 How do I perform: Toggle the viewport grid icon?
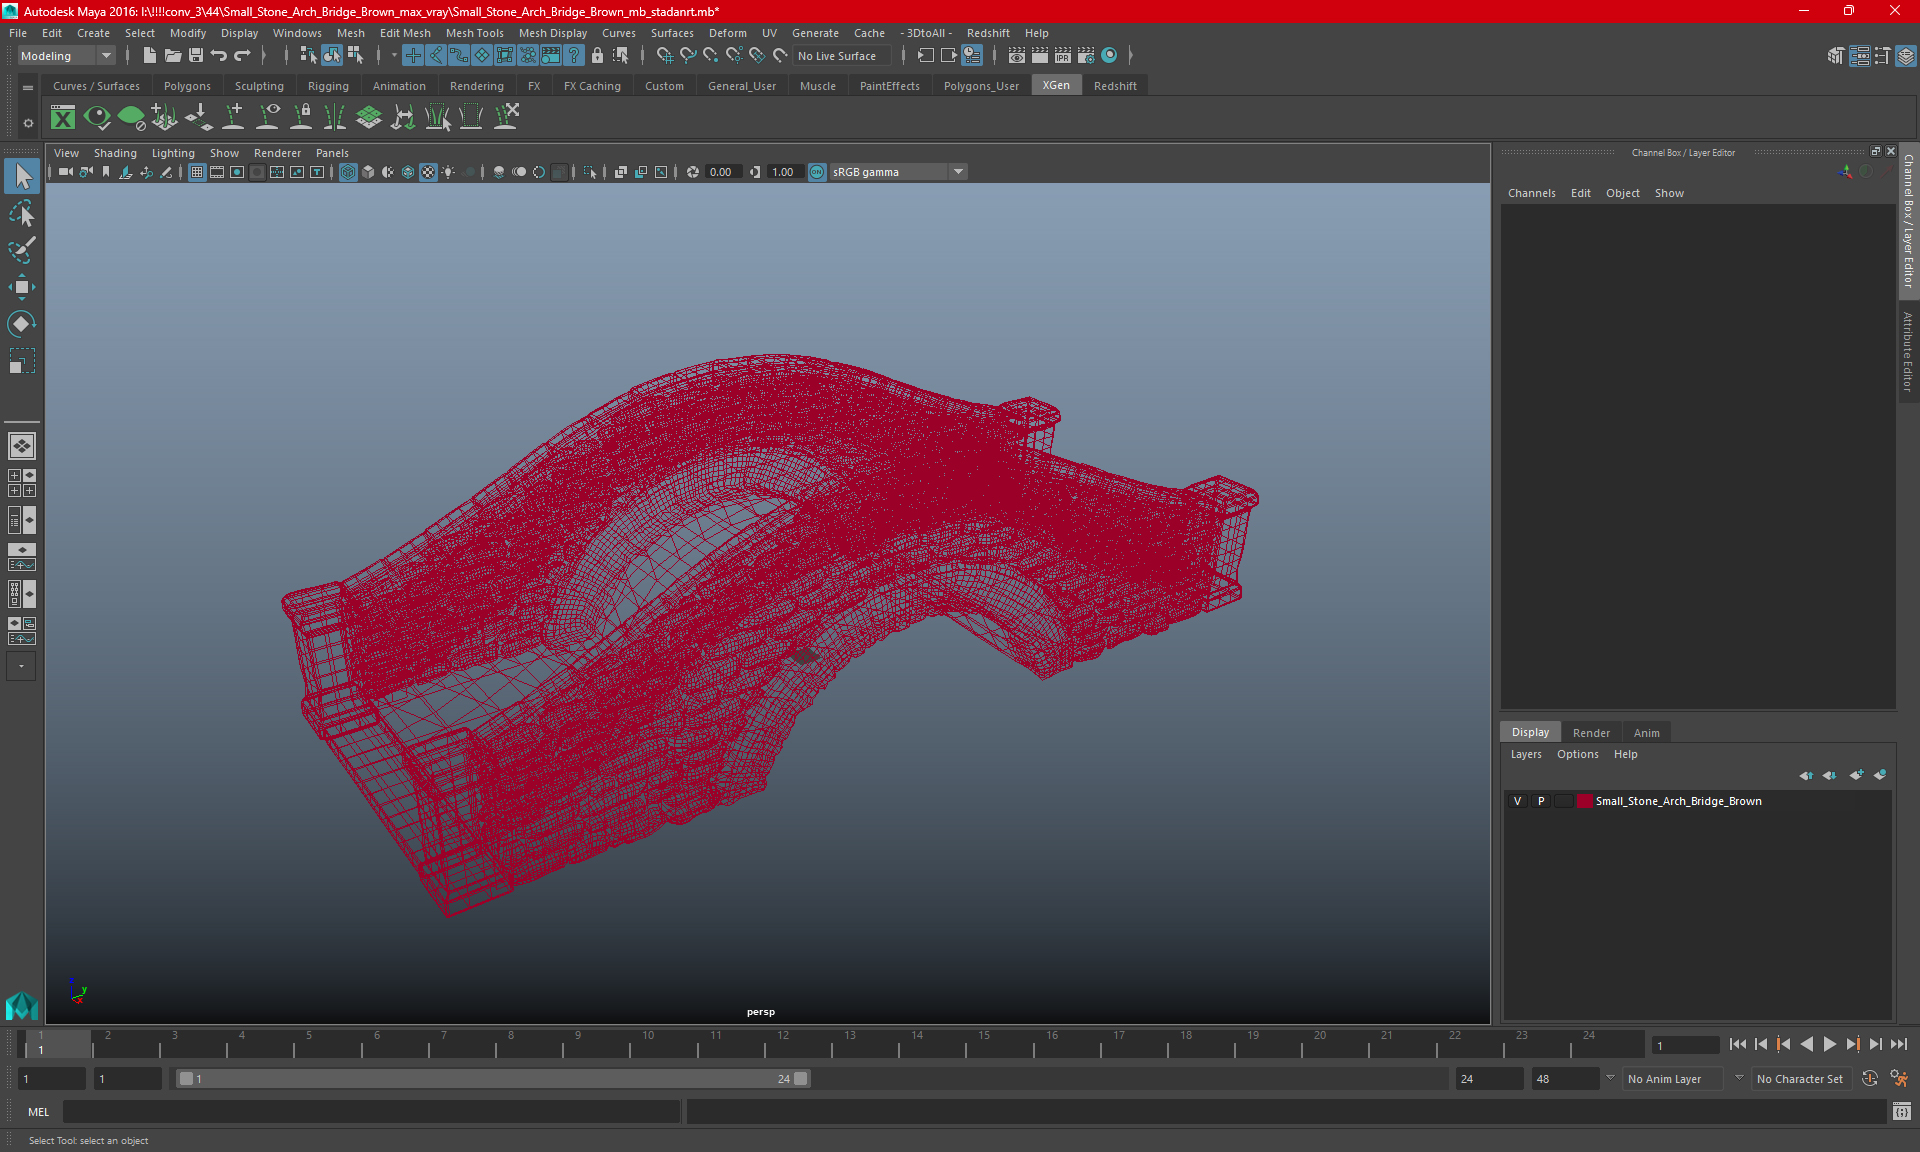[x=197, y=172]
